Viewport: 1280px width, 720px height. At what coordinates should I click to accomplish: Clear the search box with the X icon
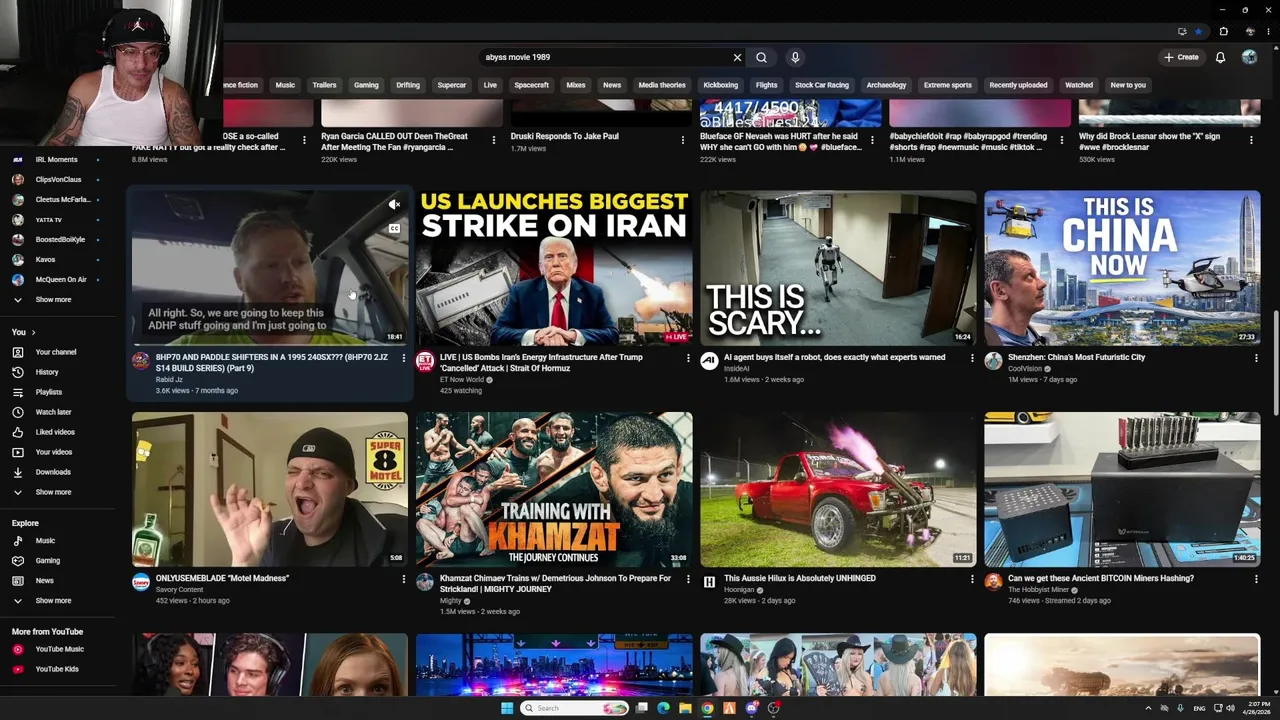click(x=737, y=57)
